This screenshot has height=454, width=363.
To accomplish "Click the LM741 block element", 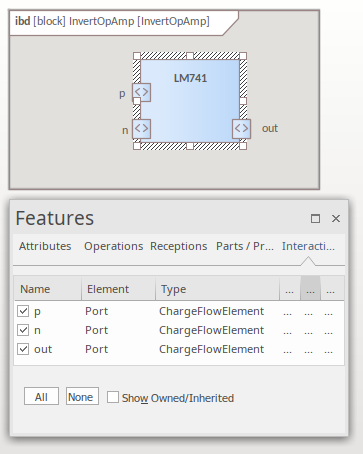I will 190,101.
